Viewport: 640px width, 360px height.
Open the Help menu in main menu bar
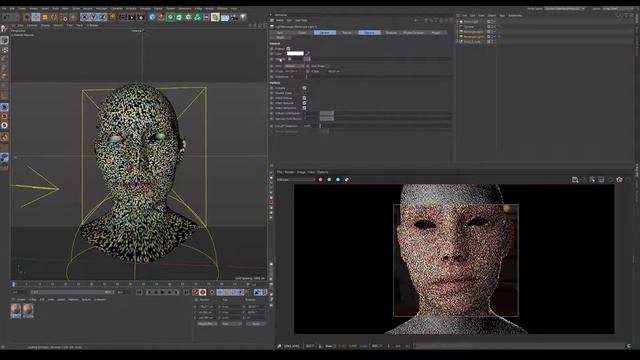[234, 8]
